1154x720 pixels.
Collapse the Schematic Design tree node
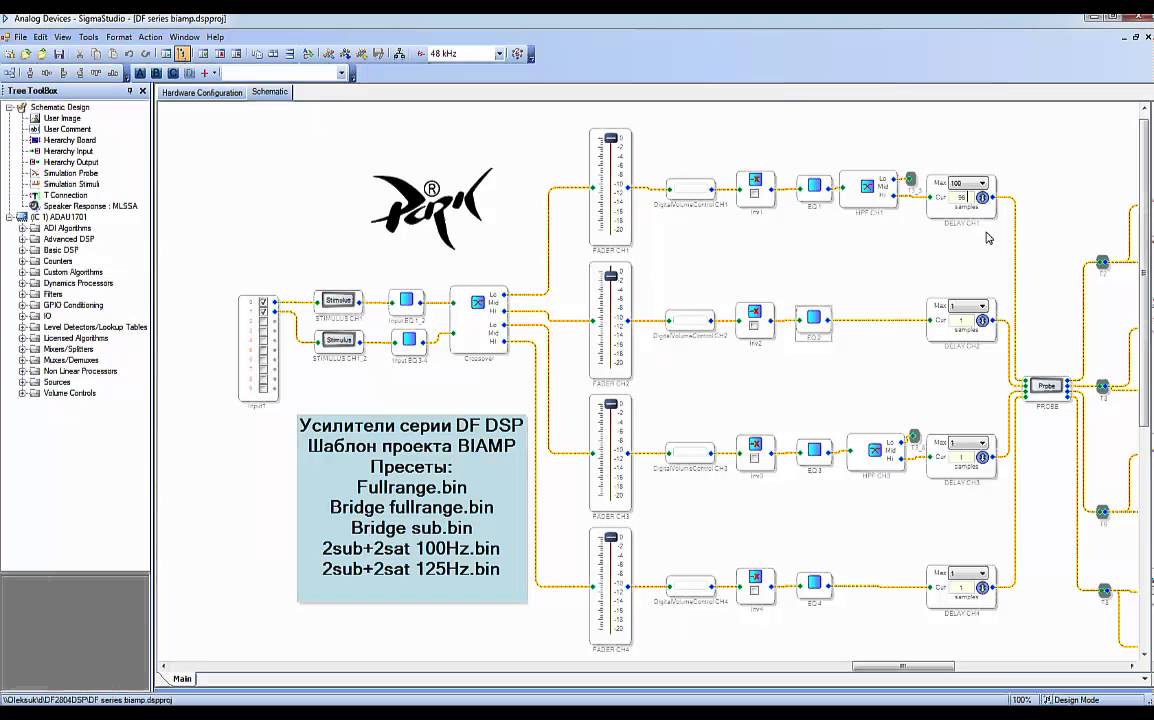point(10,107)
